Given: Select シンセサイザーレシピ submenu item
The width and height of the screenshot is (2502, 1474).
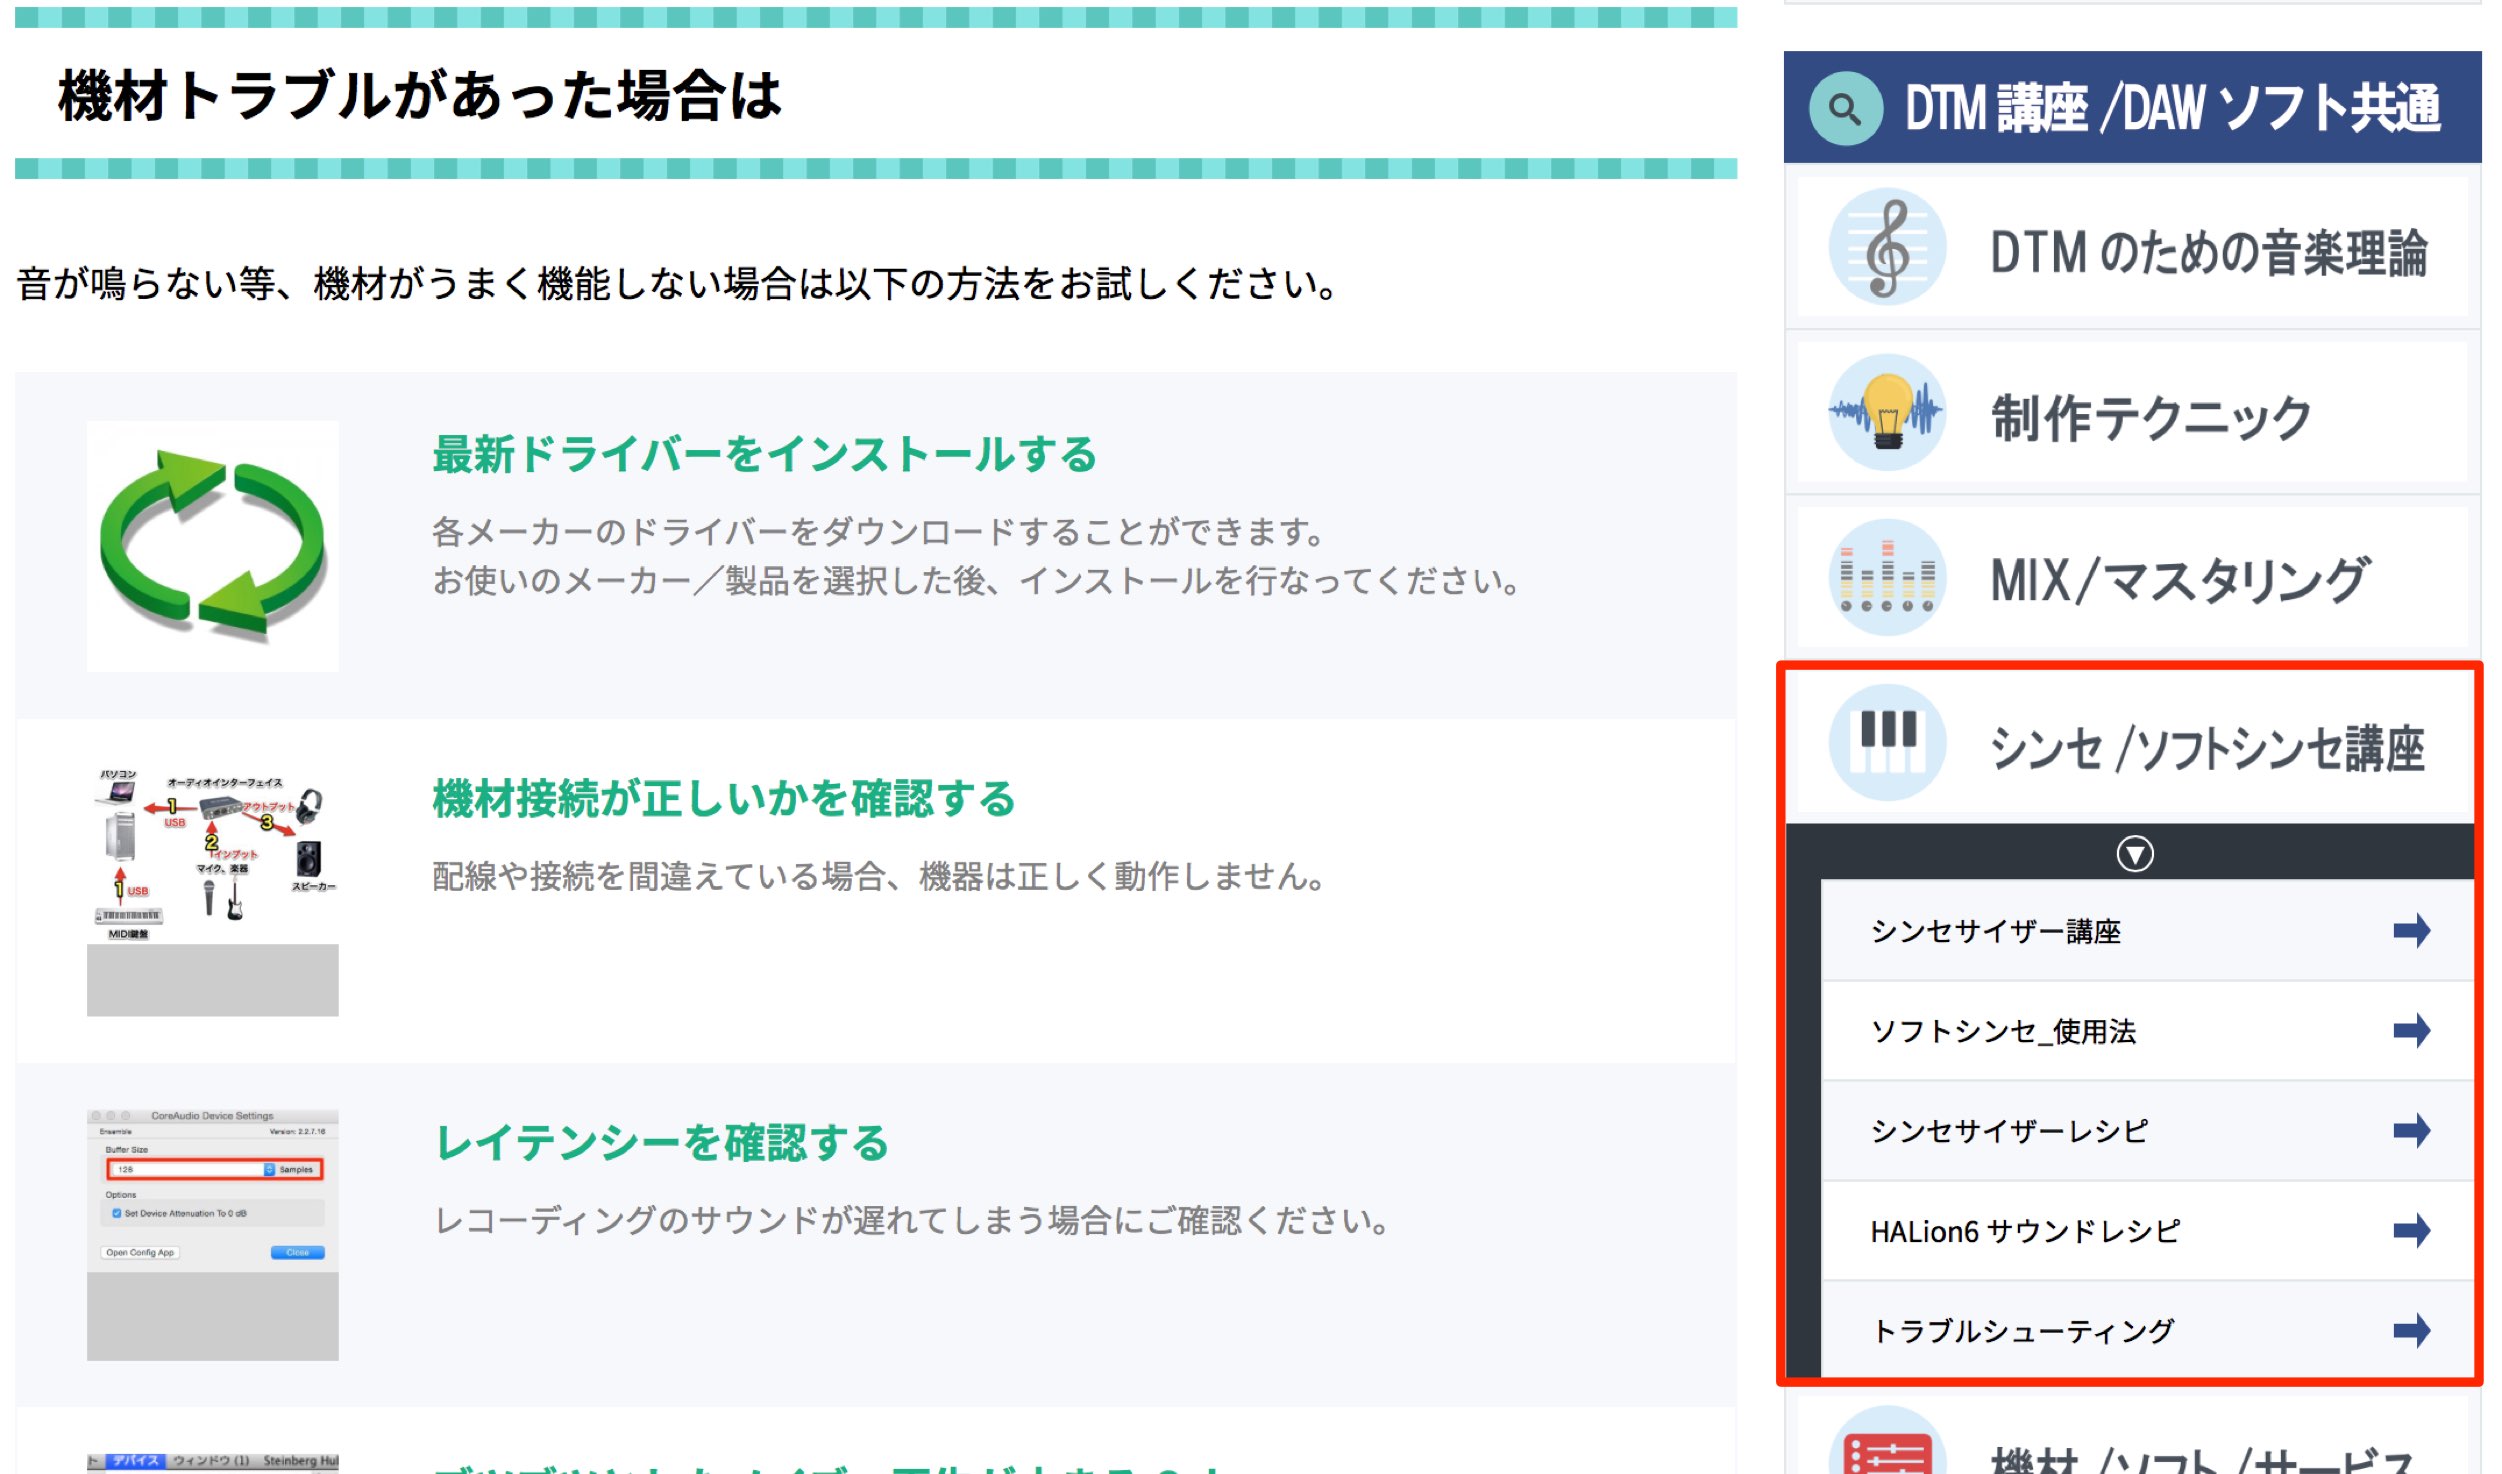Looking at the screenshot, I should [2146, 1131].
